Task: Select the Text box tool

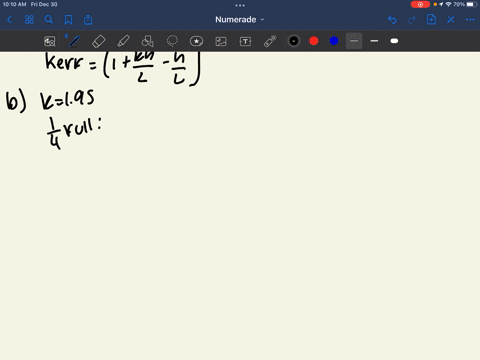Action: [245, 41]
